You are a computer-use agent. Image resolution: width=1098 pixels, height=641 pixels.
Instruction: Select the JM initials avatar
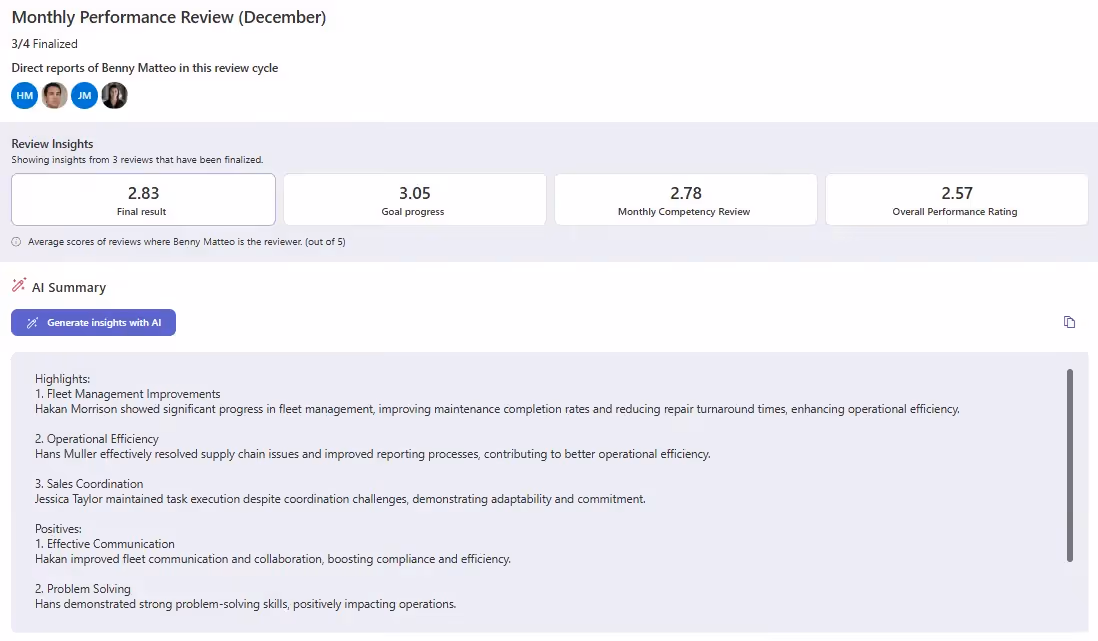tap(85, 95)
